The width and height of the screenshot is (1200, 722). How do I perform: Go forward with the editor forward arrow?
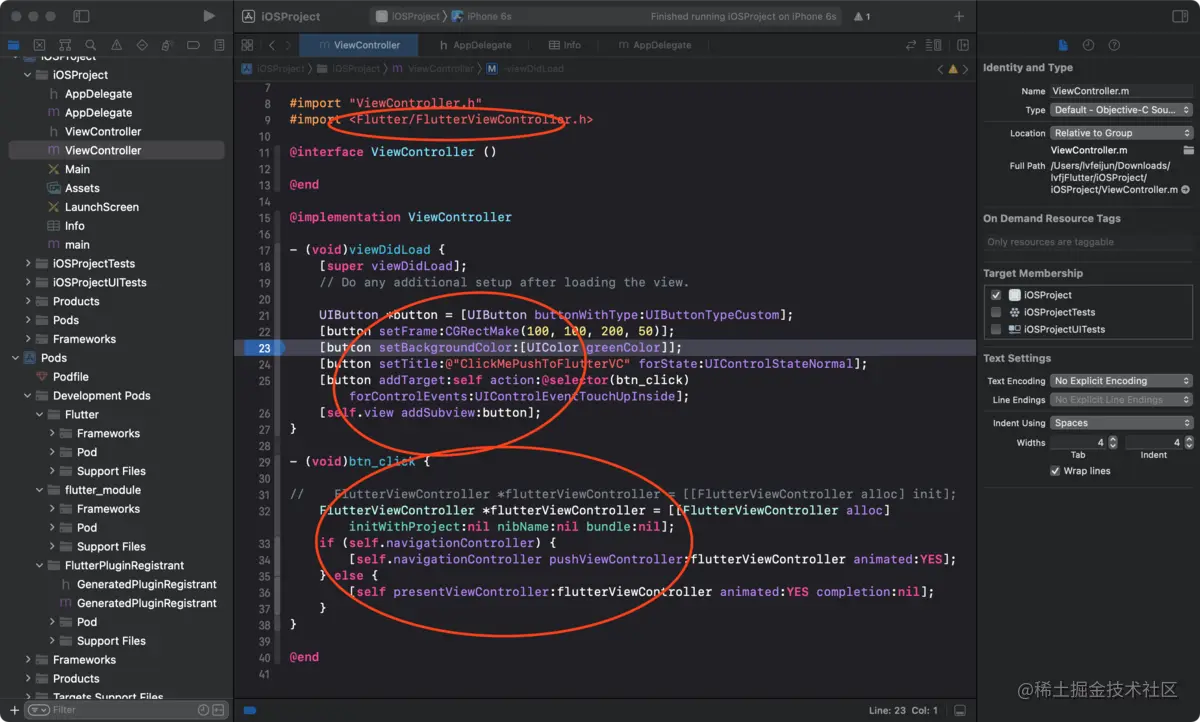coord(288,45)
